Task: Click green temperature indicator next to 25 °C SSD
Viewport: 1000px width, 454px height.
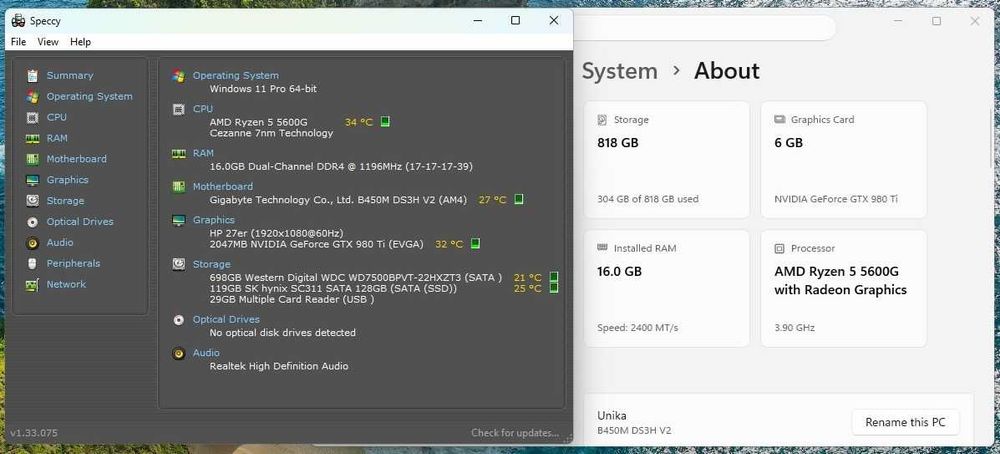Action: tap(554, 288)
